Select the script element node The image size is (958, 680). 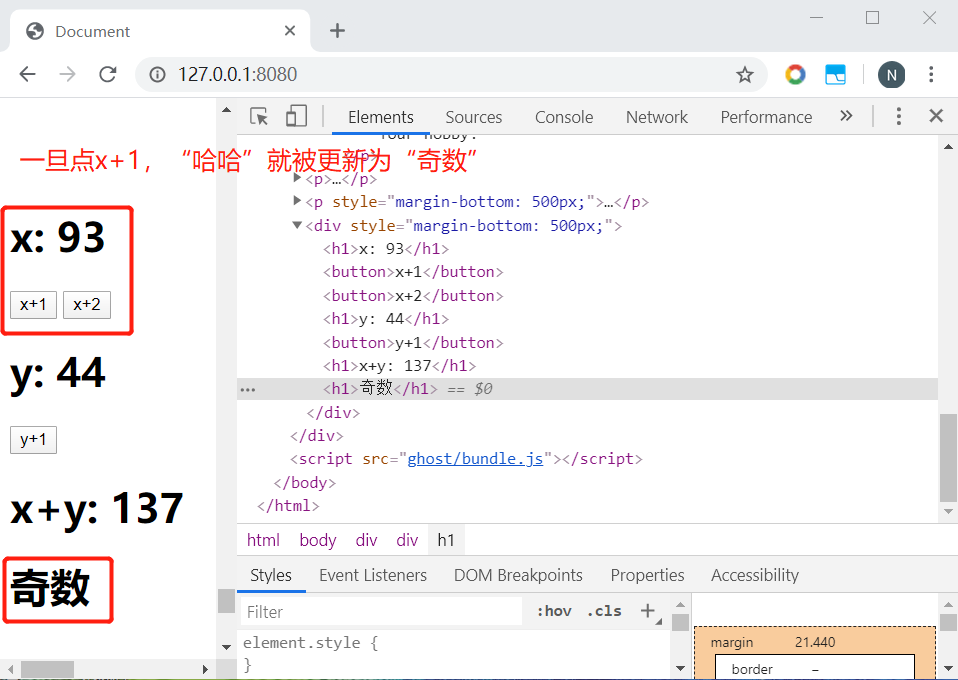[466, 459]
